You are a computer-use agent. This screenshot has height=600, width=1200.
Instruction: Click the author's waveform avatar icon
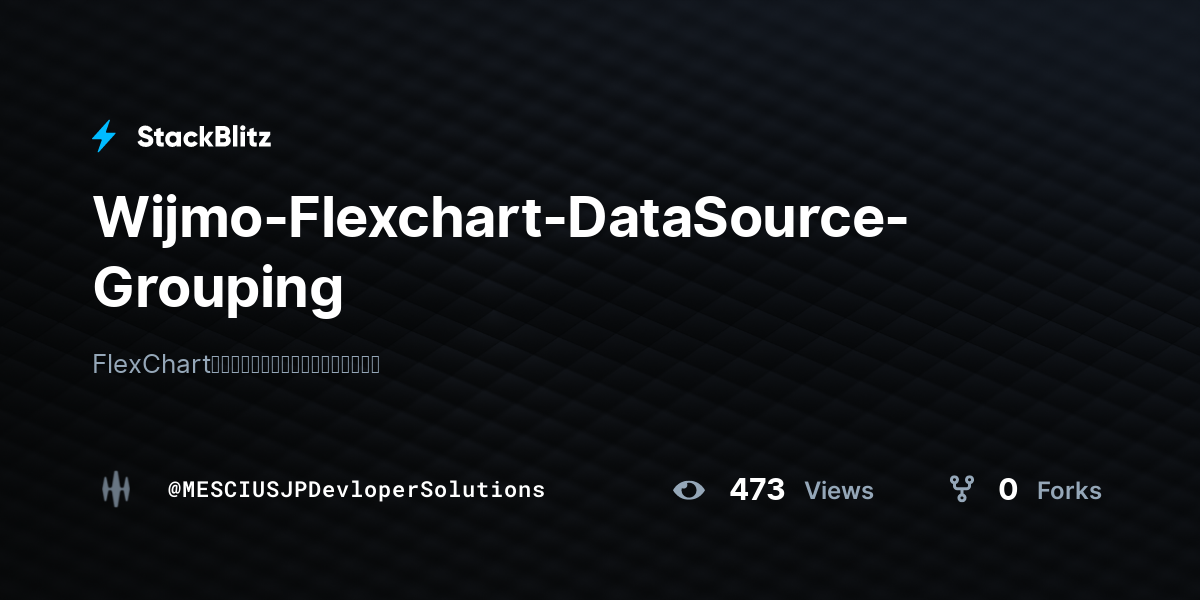(x=116, y=489)
